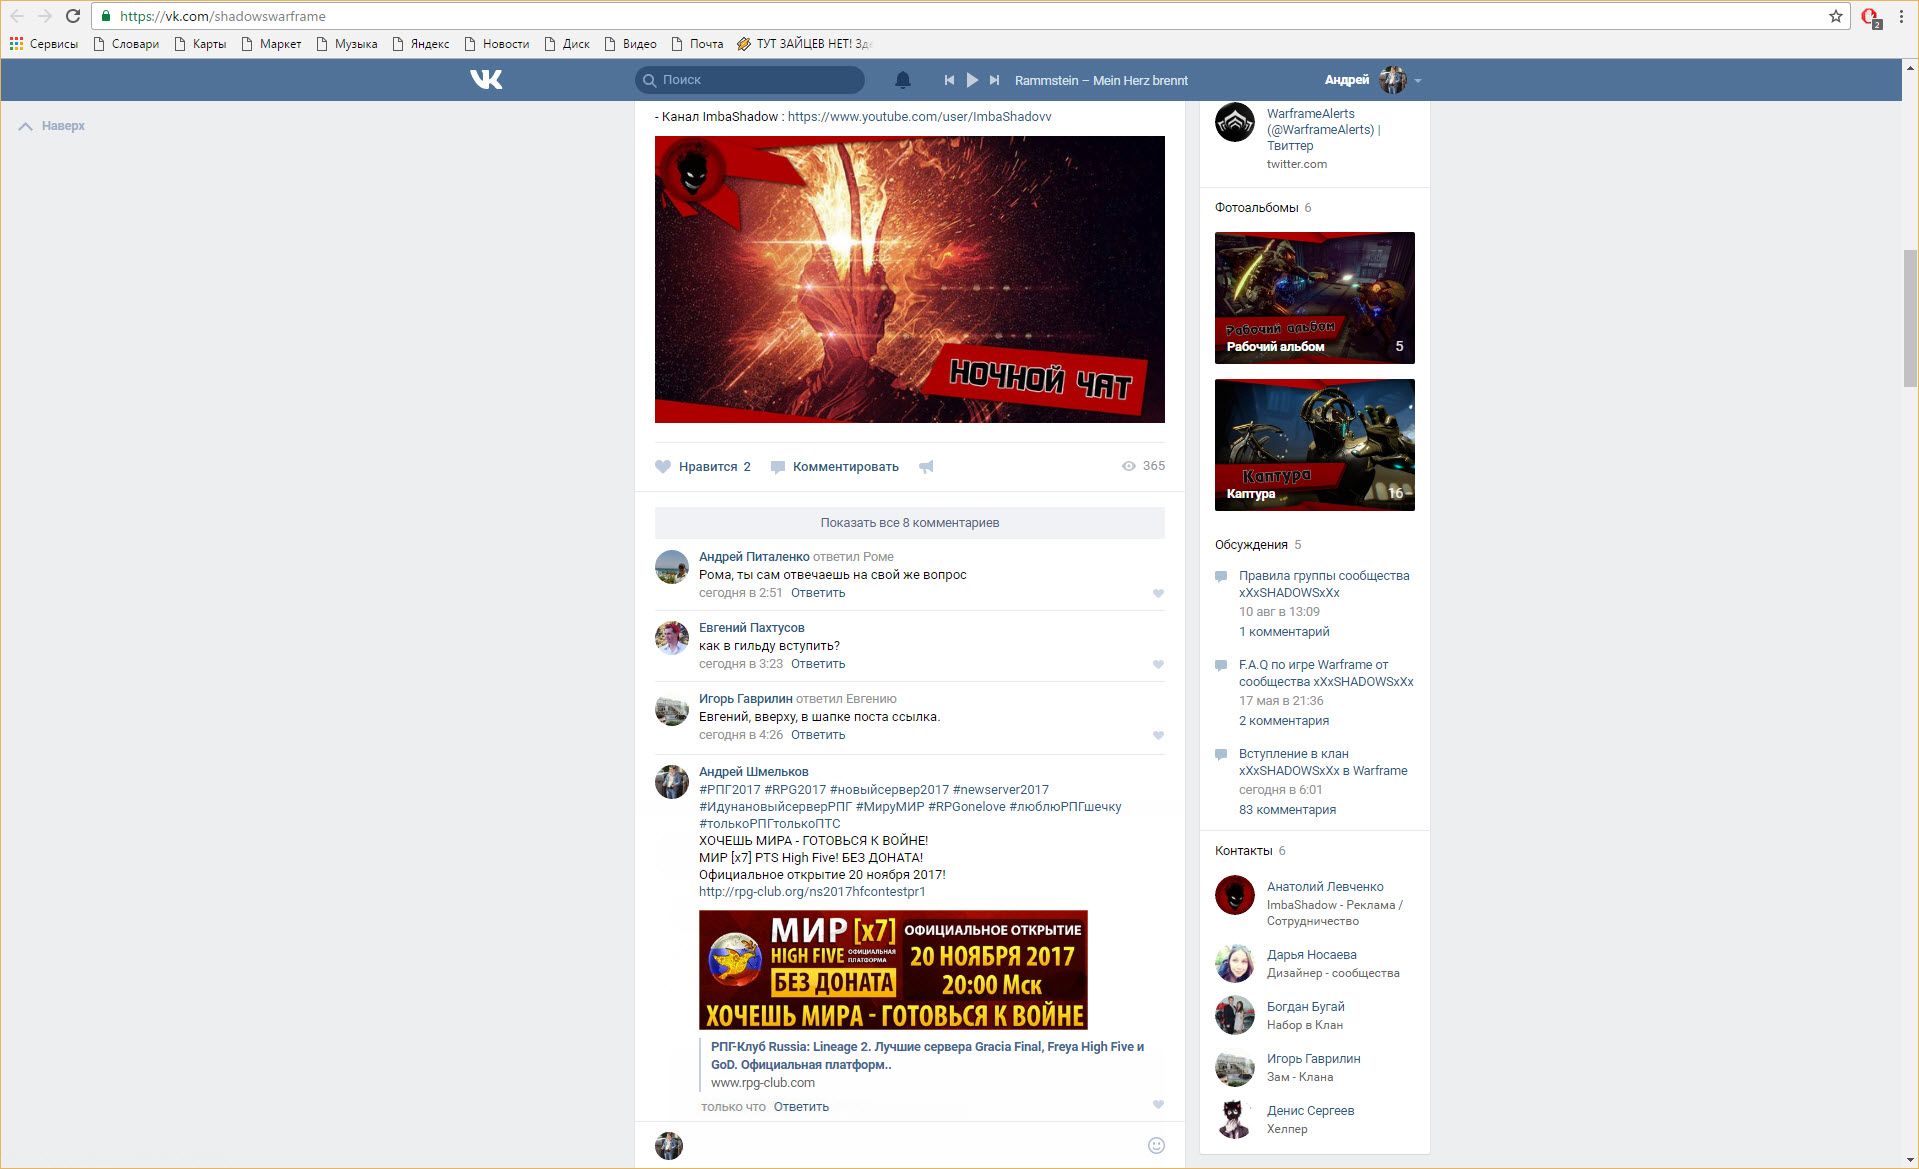1919x1169 pixels.
Task: Reply to Игорь Гаврилин's comment
Action: click(817, 735)
